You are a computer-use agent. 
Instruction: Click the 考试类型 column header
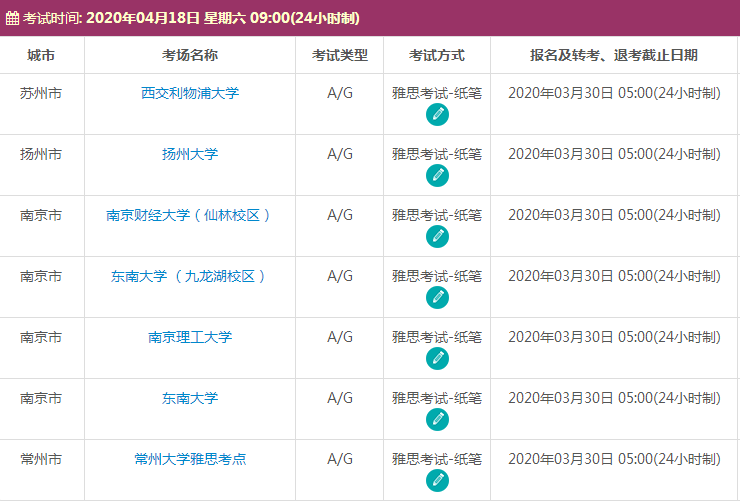click(x=340, y=55)
